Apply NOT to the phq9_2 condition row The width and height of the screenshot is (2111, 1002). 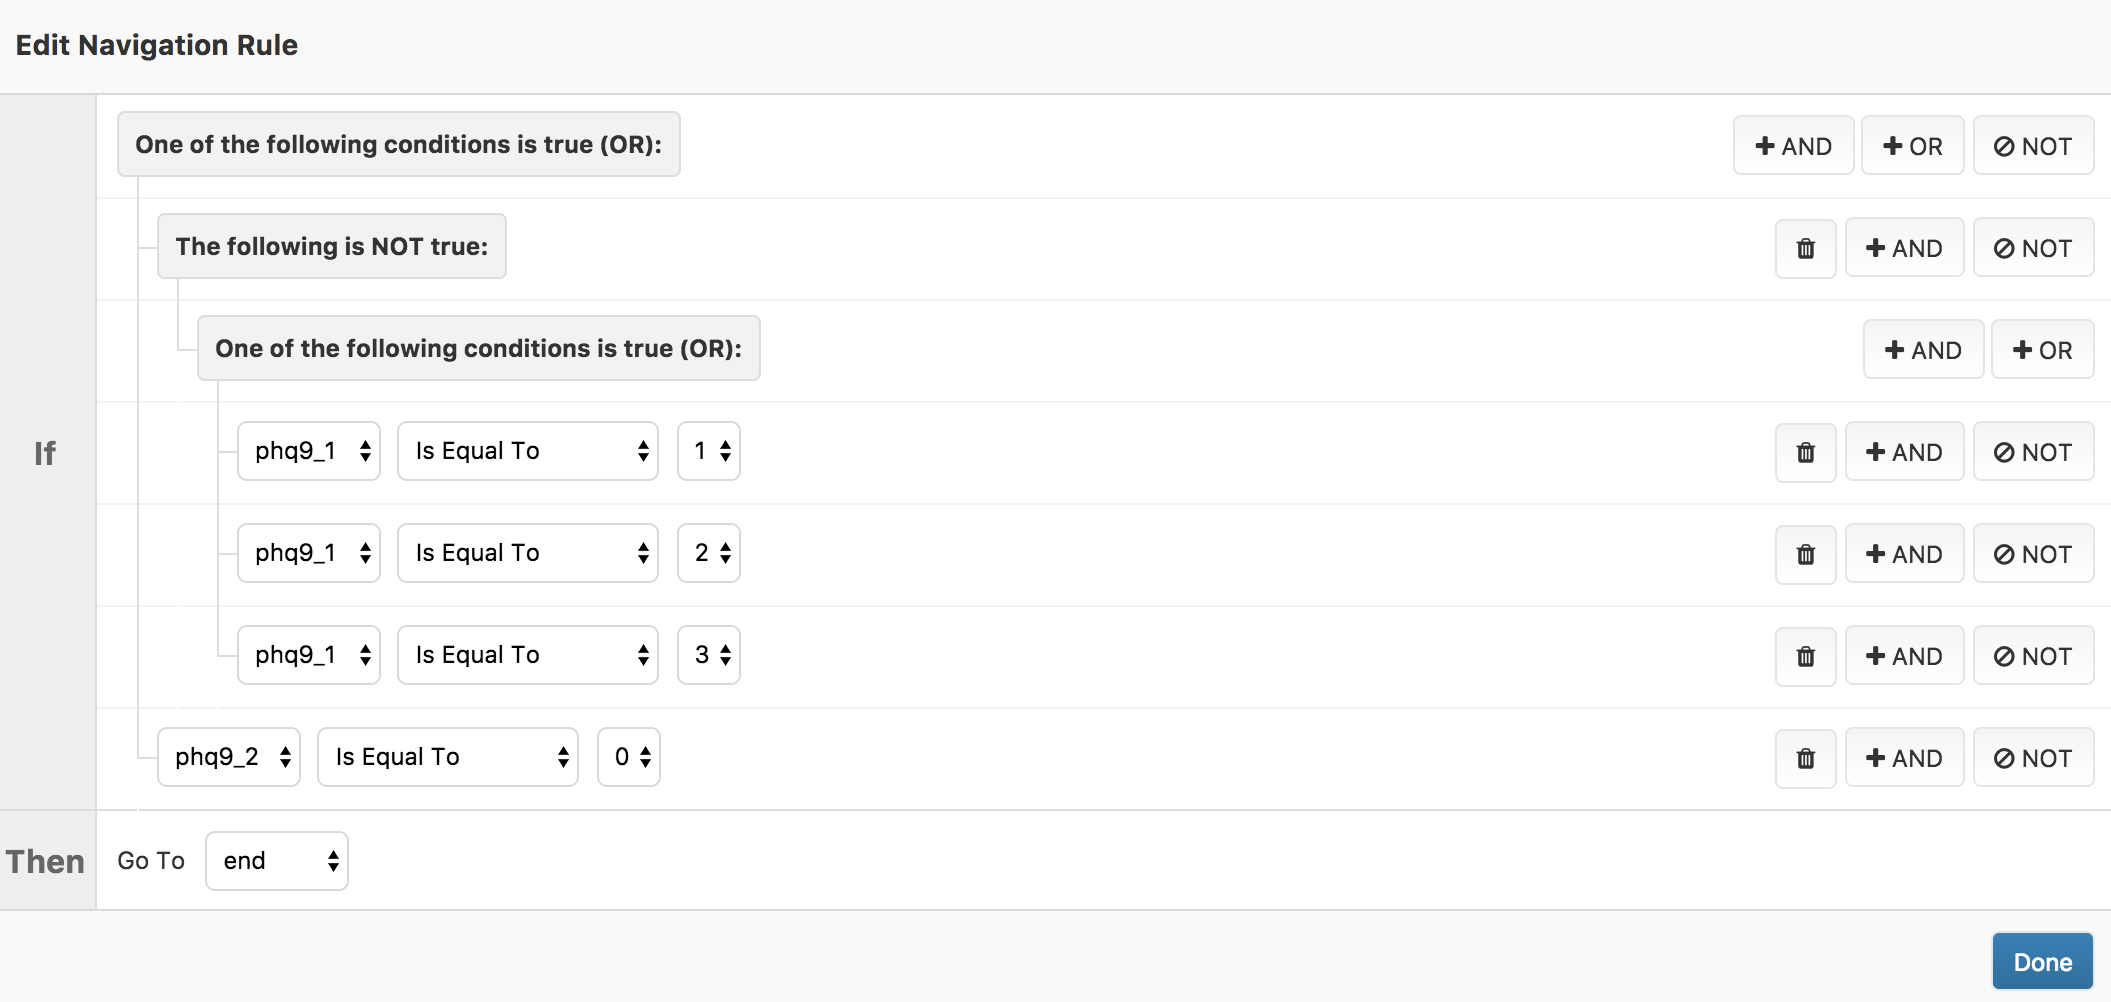pos(2032,759)
